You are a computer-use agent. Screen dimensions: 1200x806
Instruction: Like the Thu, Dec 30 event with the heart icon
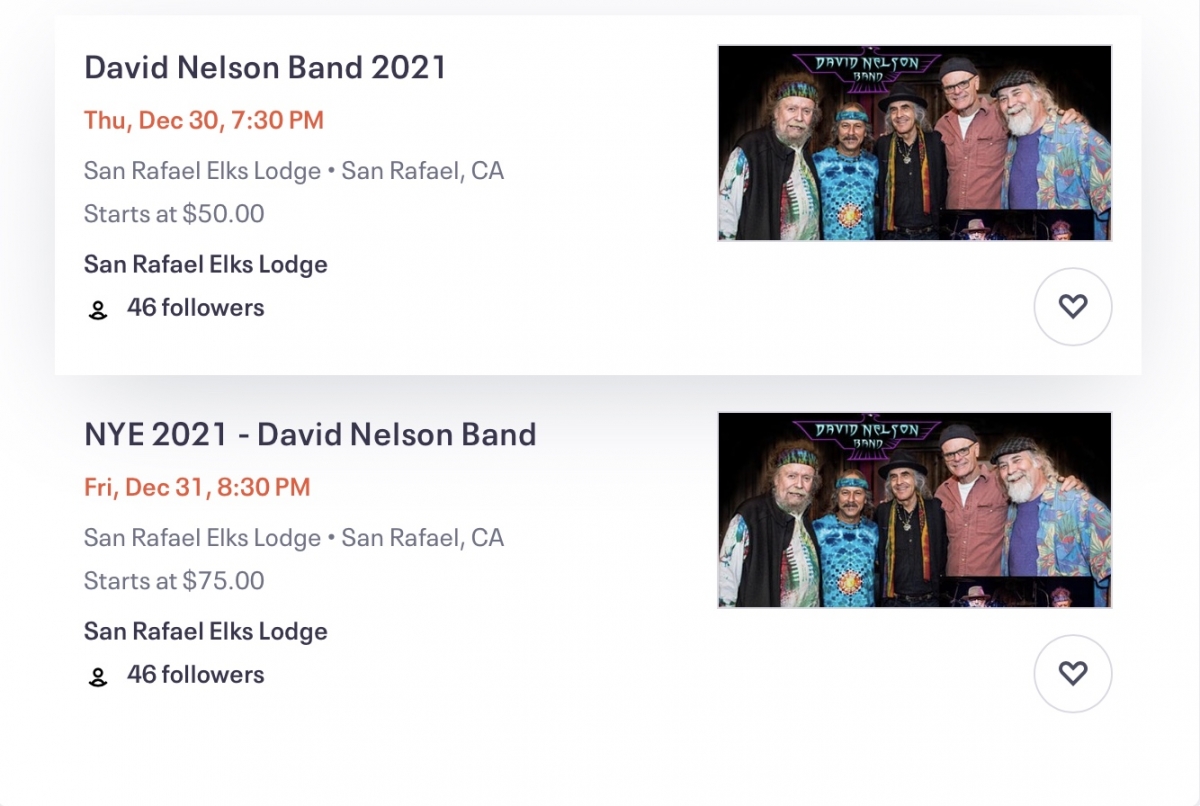point(1072,306)
